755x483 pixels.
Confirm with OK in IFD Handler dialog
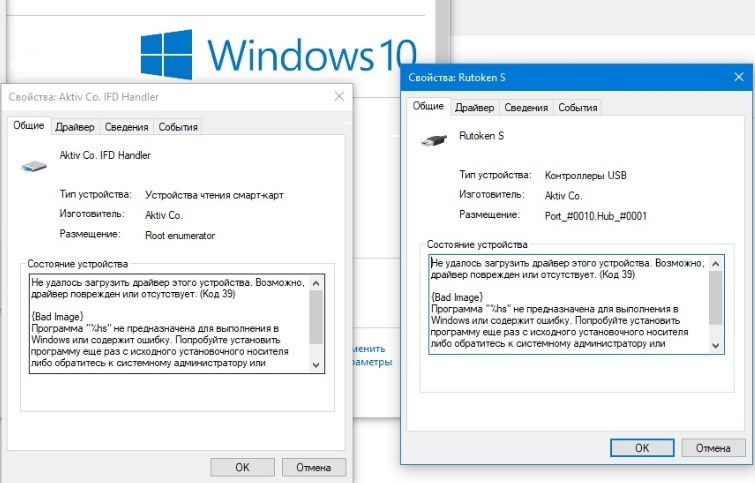(x=242, y=467)
